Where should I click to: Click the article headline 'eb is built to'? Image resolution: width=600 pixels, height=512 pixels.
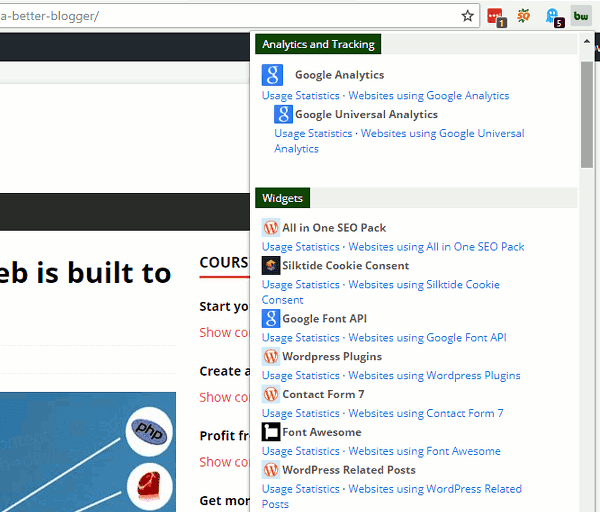pyautogui.click(x=85, y=273)
